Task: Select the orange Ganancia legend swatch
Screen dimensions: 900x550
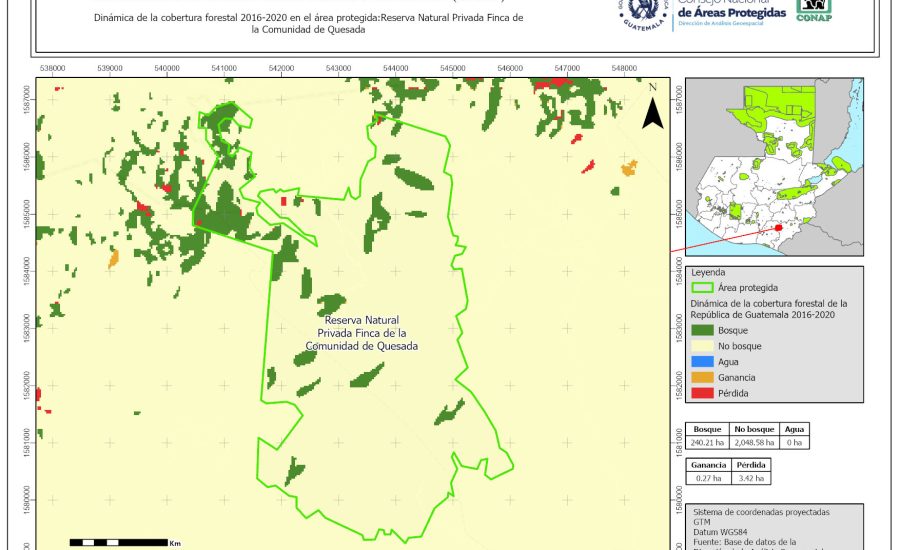Action: [x=703, y=377]
